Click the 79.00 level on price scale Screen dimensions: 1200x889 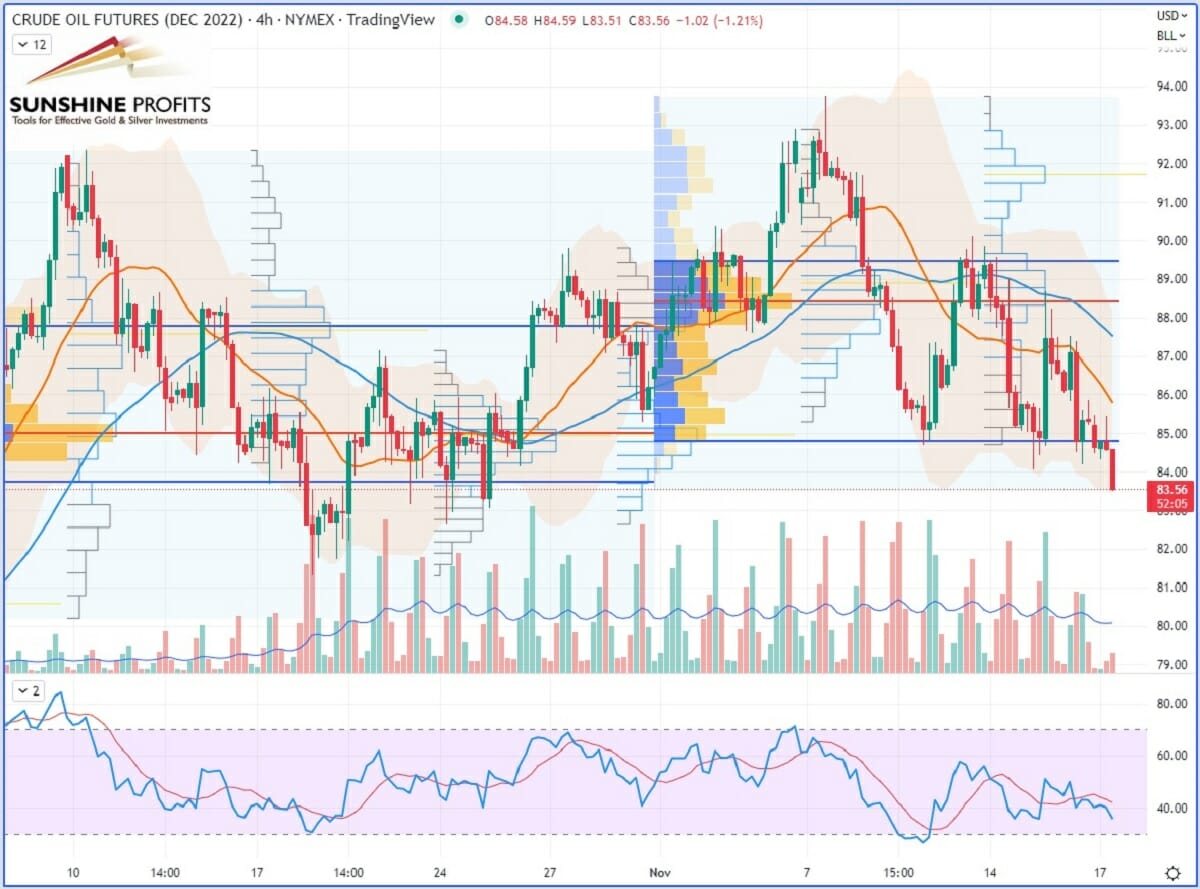[1171, 664]
